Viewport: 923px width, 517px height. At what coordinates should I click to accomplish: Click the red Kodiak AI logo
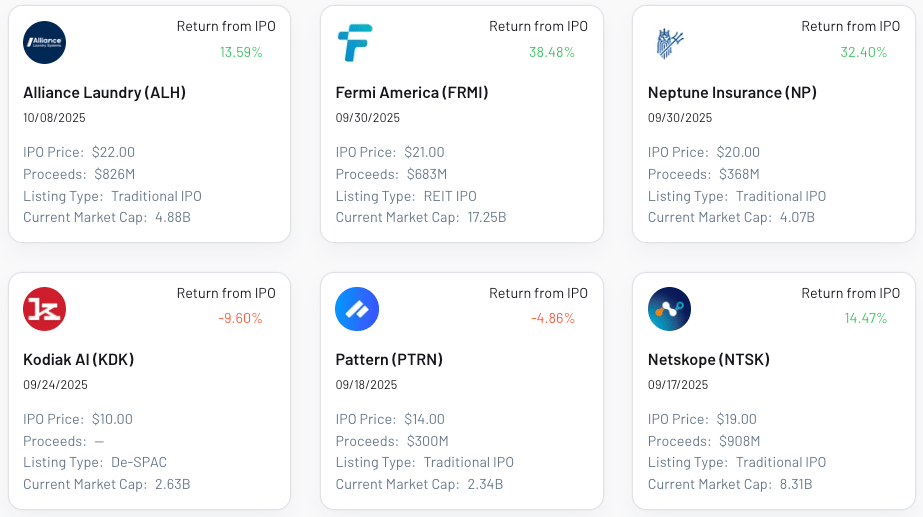tap(45, 309)
